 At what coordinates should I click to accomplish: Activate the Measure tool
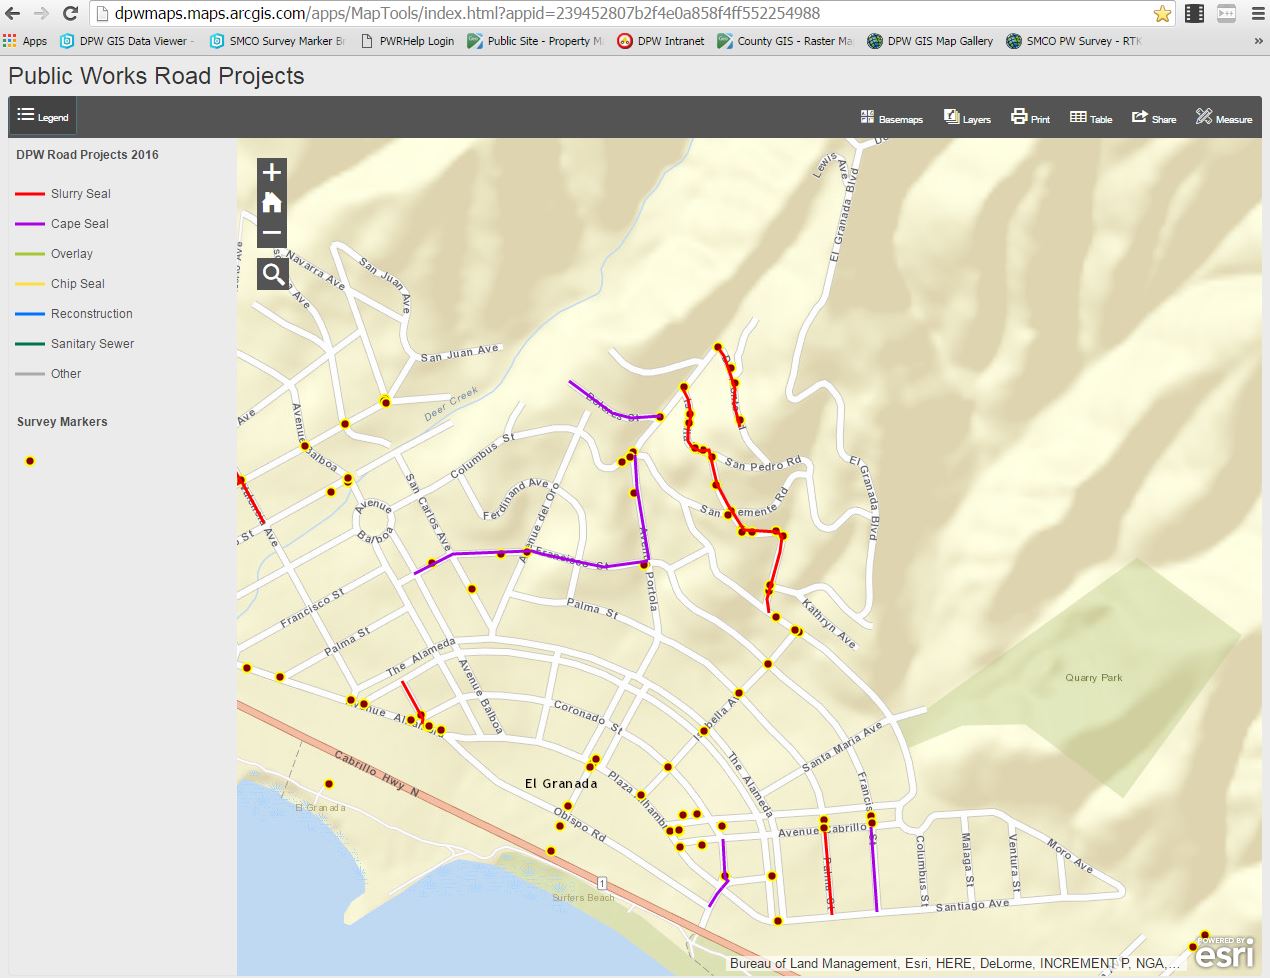coord(1223,117)
